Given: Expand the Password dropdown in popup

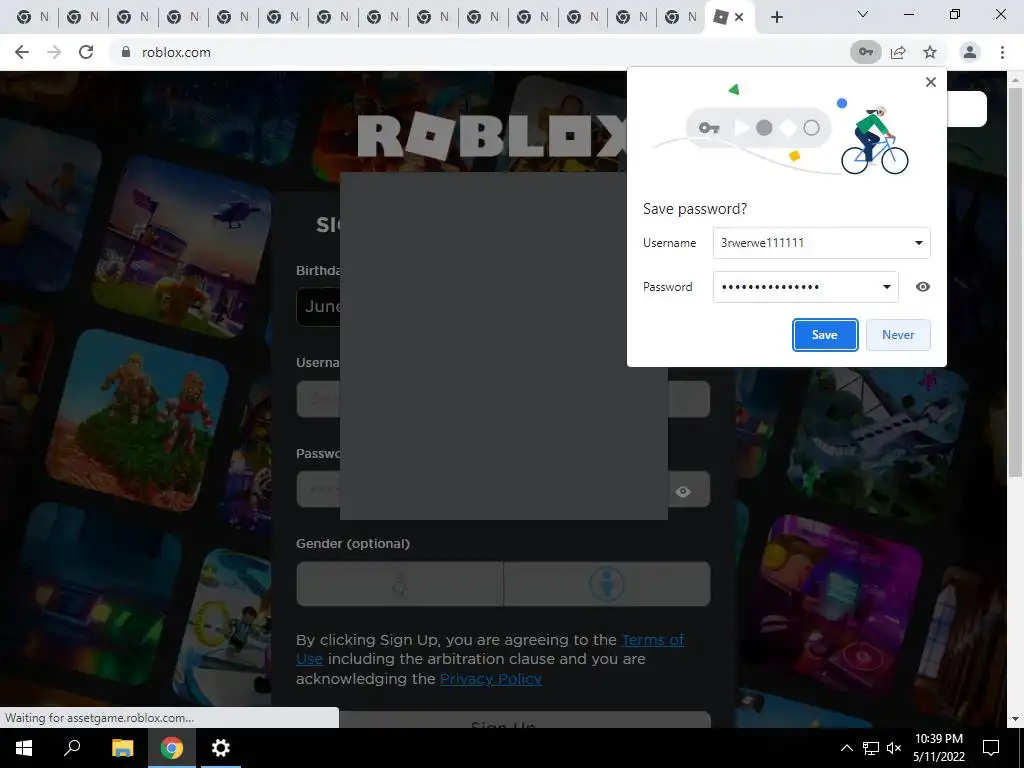Looking at the screenshot, I should point(887,287).
